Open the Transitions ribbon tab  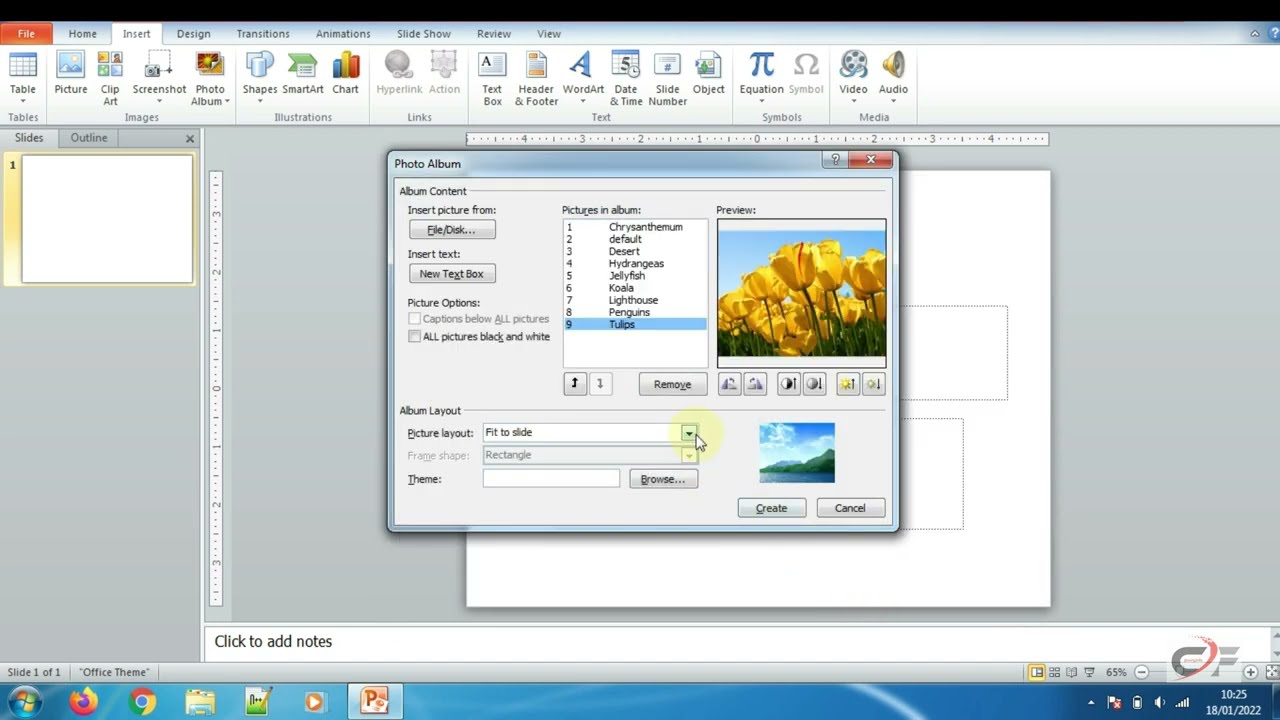[x=263, y=34]
